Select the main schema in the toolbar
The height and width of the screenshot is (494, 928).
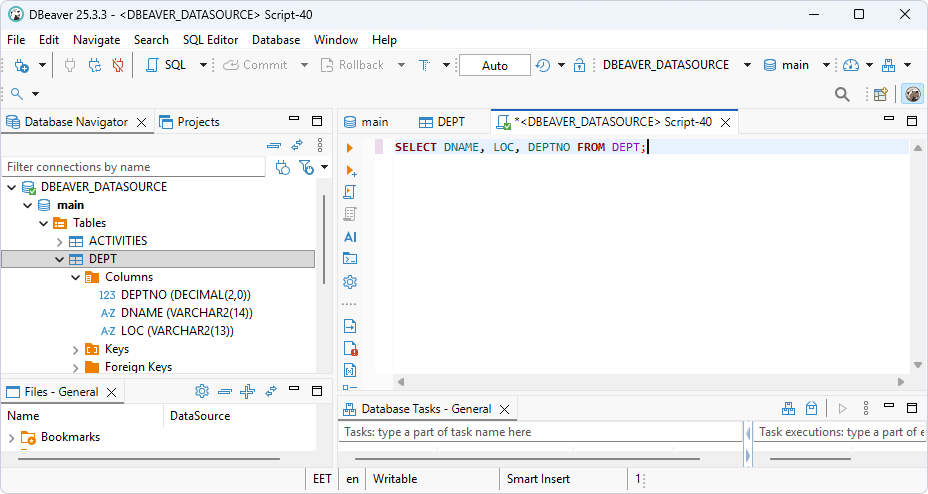click(x=786, y=65)
